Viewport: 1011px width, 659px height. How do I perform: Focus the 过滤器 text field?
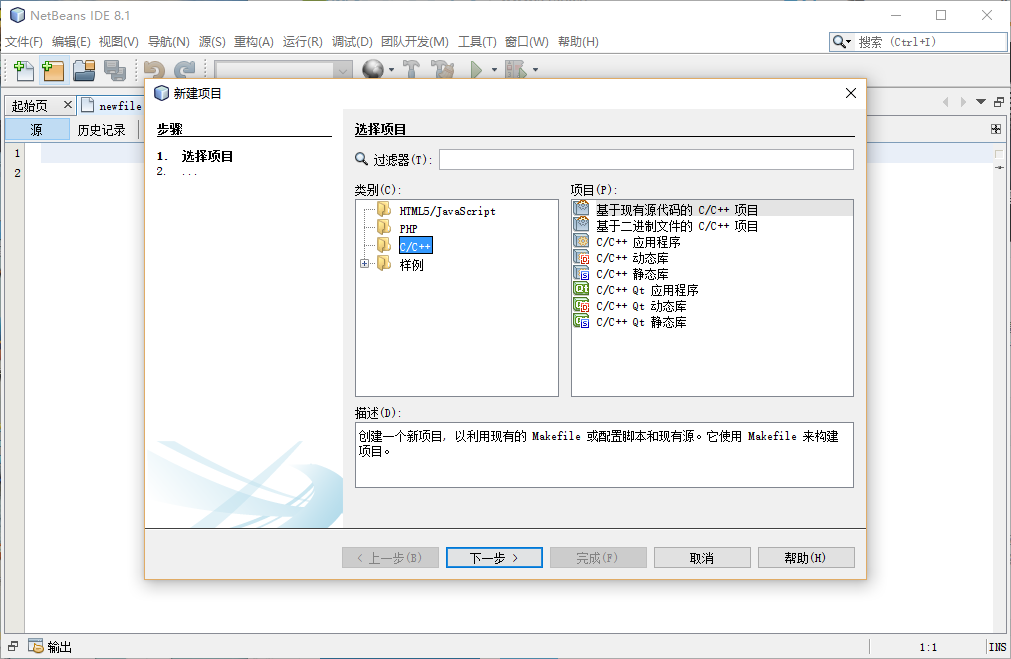click(645, 160)
